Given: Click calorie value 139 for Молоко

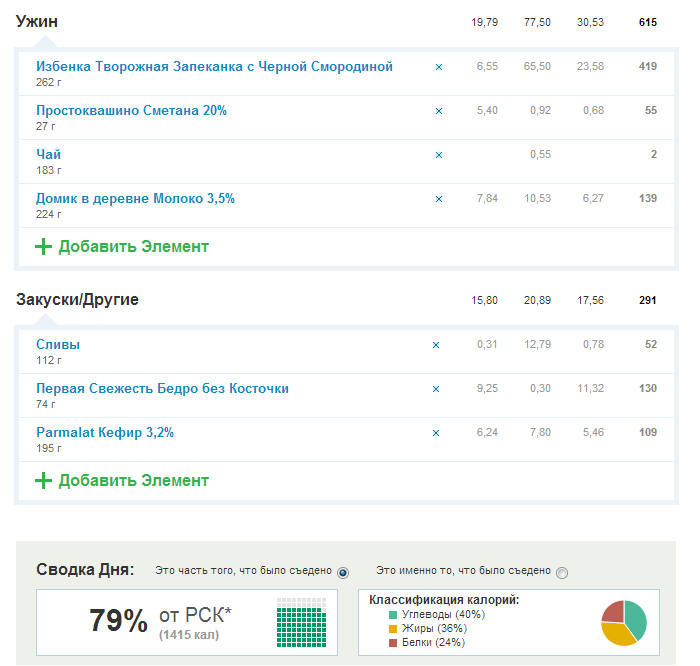Looking at the screenshot, I should tap(648, 198).
